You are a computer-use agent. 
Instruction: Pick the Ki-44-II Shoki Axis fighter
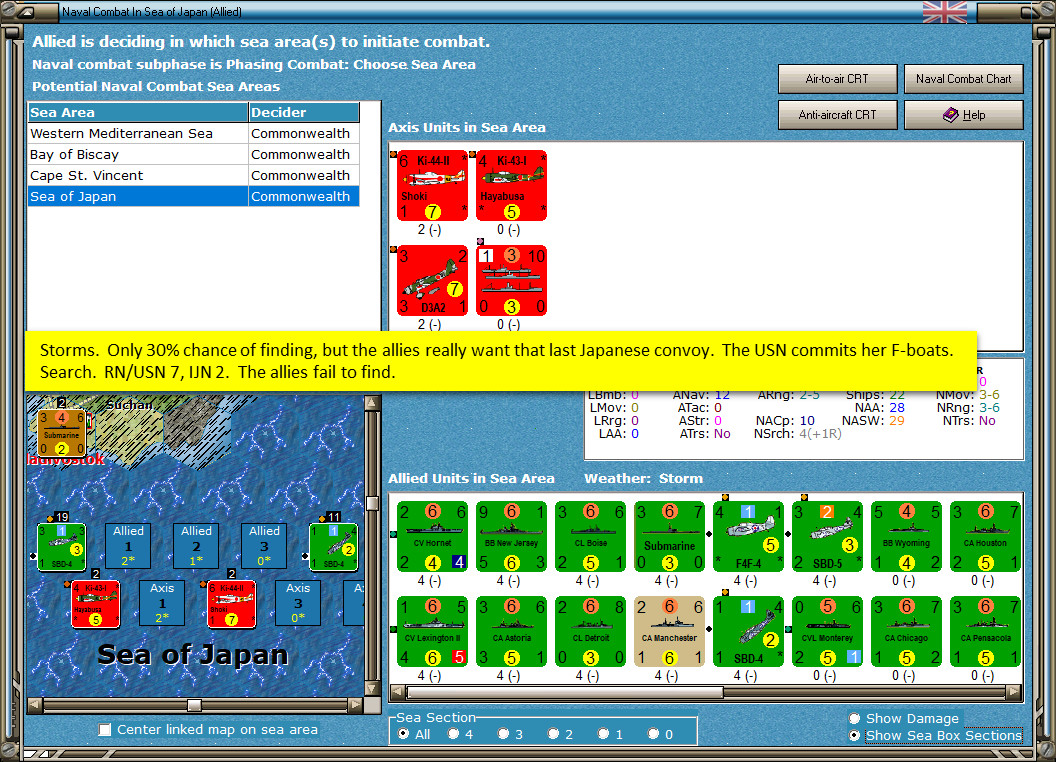tap(432, 185)
